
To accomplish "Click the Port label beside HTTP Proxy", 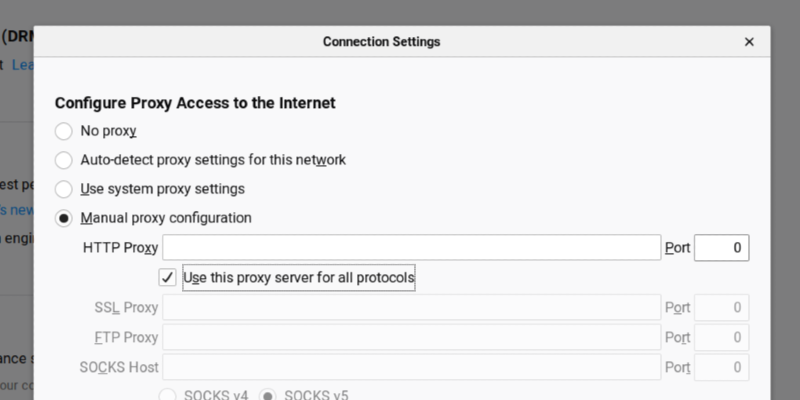I will [x=677, y=248].
